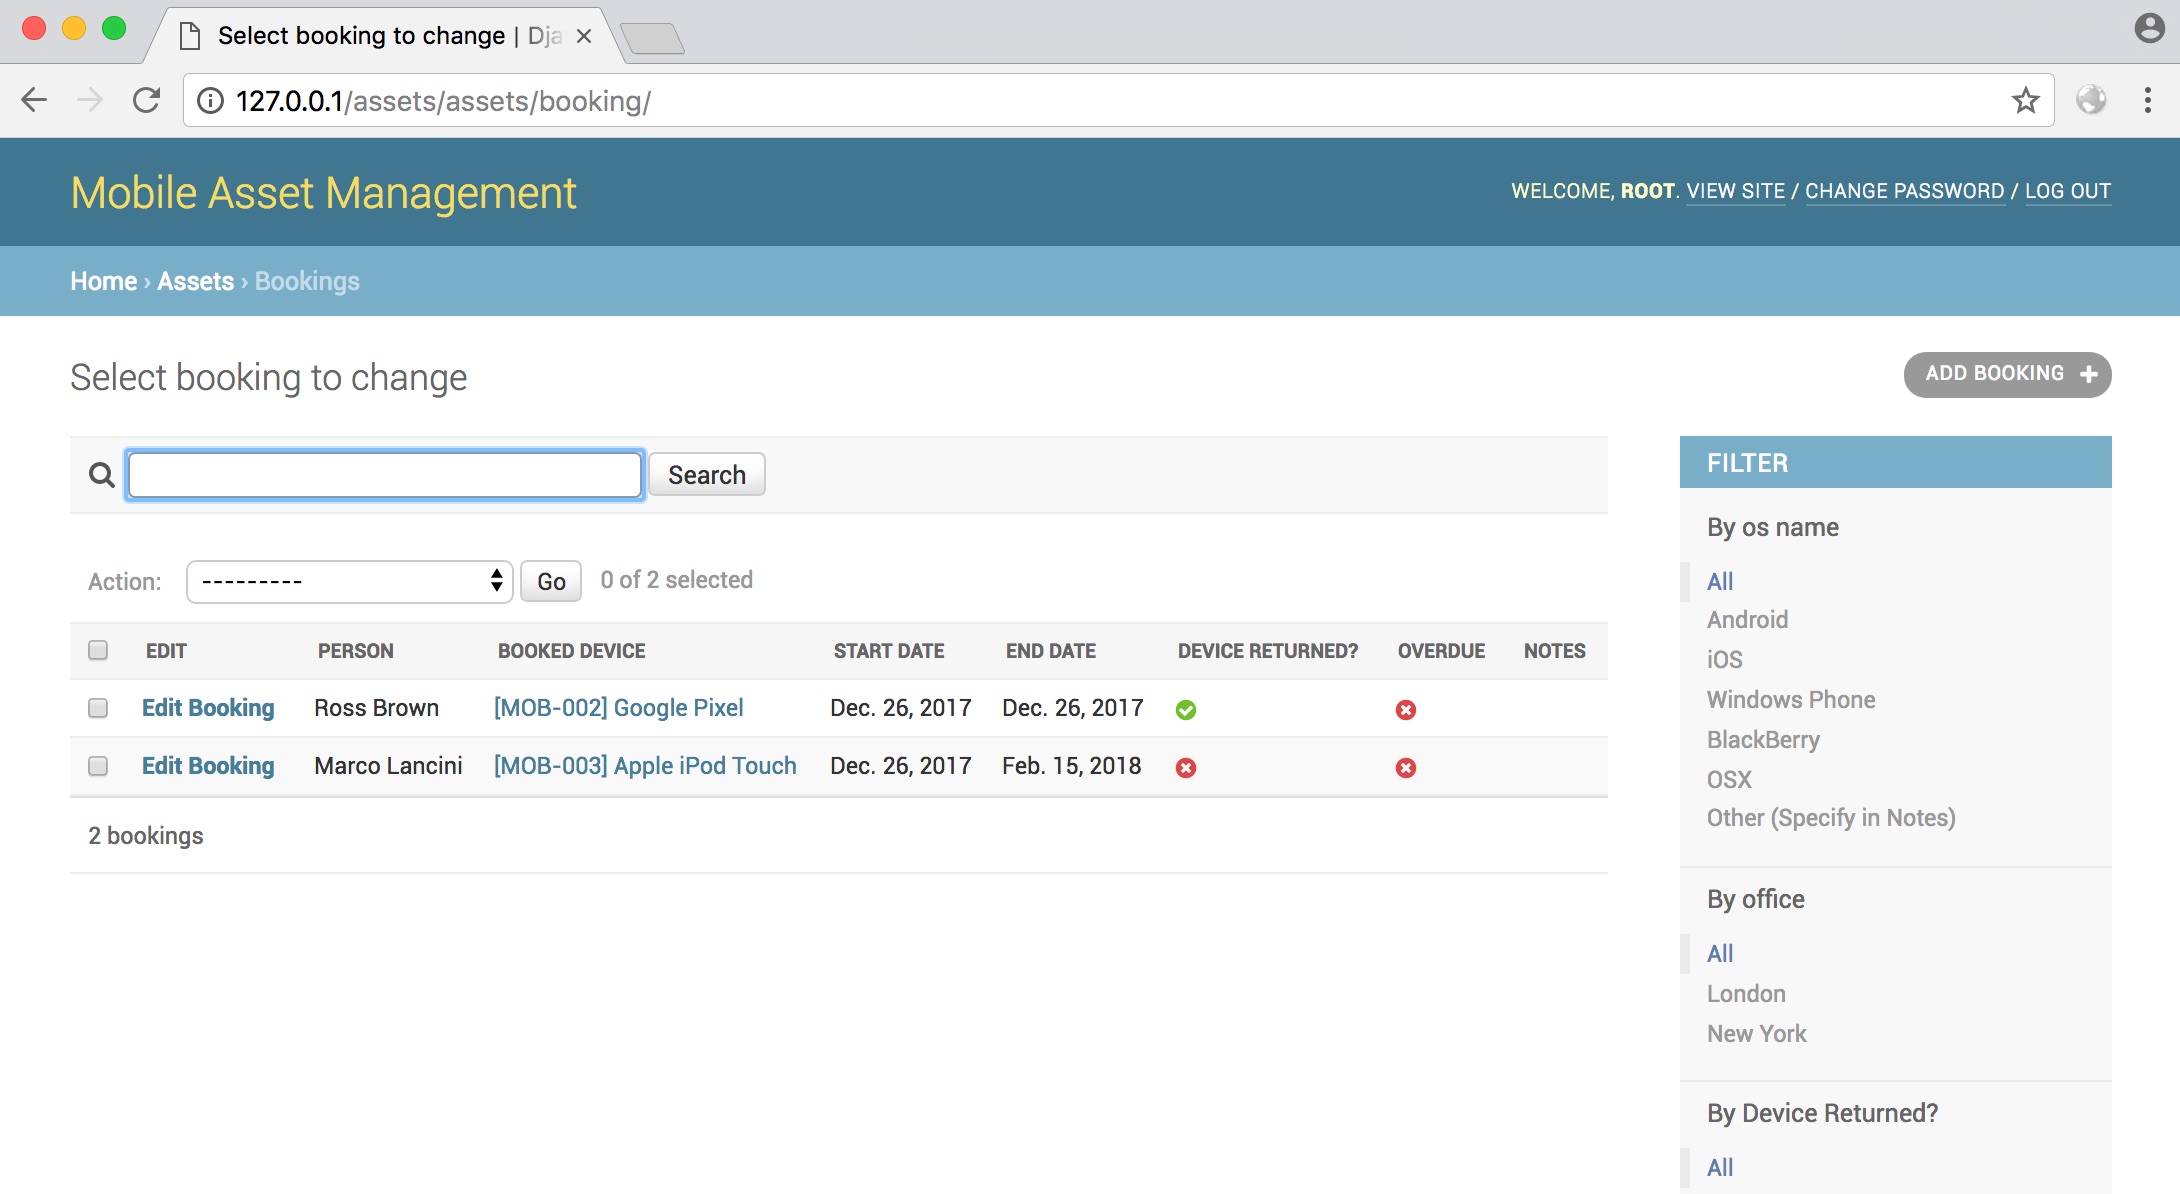Open the Action dropdown menu

coord(349,581)
